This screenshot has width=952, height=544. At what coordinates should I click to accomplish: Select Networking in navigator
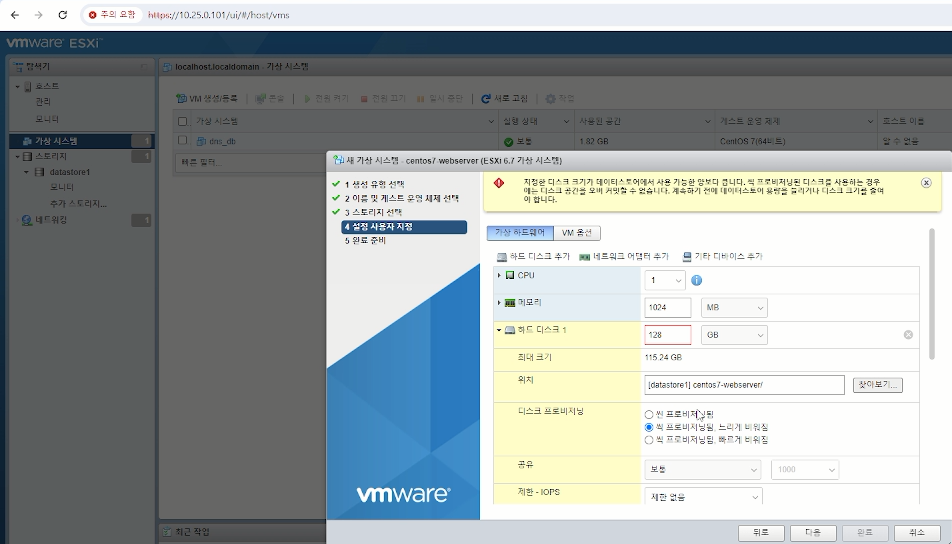click(x=51, y=220)
